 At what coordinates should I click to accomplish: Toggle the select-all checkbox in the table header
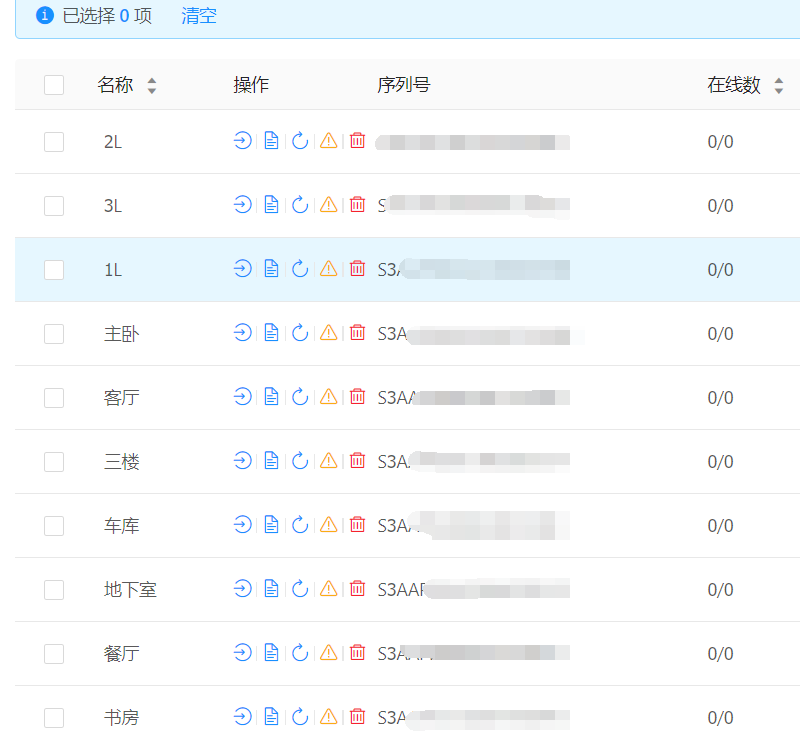54,85
